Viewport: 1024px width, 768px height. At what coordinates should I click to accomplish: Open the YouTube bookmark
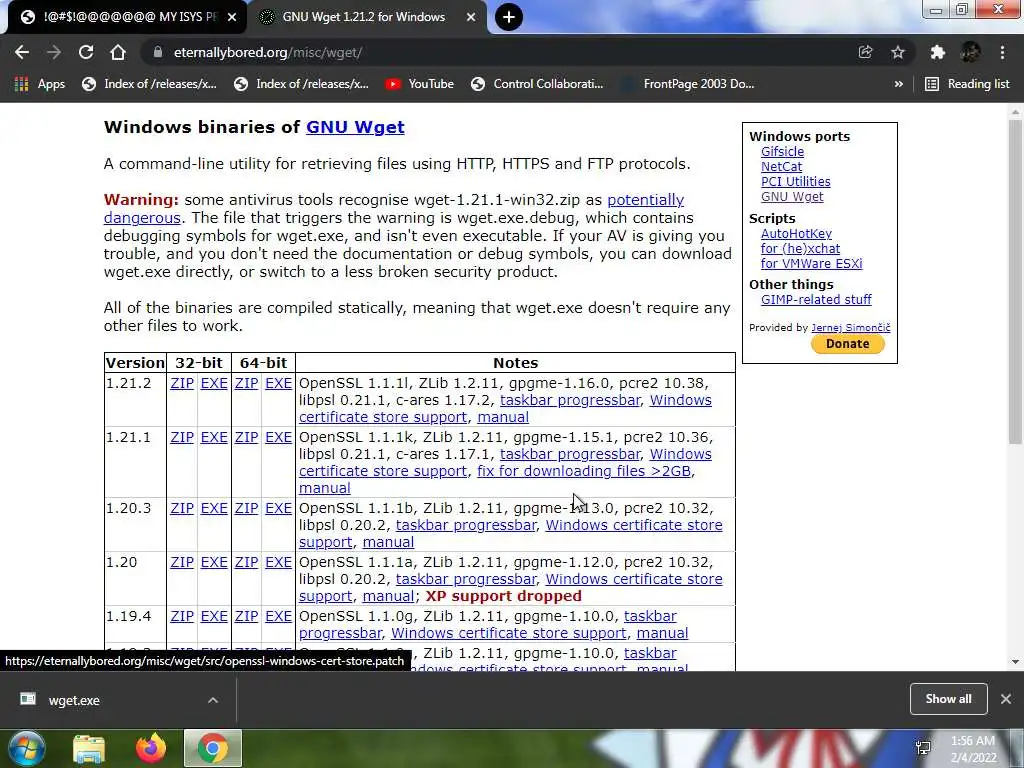(x=419, y=84)
